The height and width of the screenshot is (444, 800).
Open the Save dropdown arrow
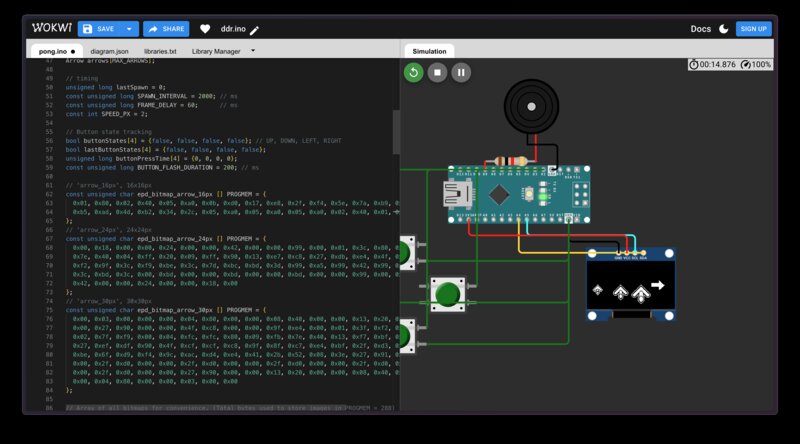pos(129,29)
